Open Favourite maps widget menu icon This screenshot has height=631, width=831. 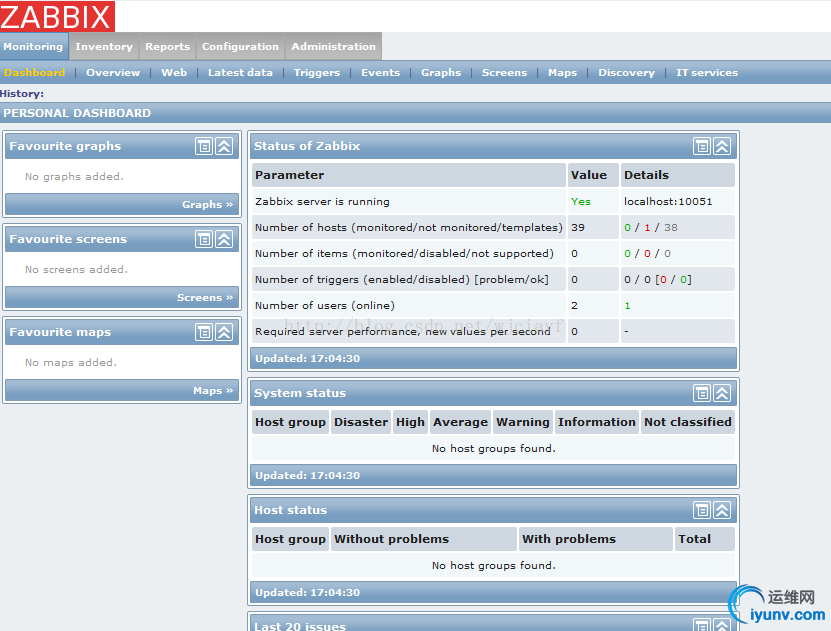(204, 332)
